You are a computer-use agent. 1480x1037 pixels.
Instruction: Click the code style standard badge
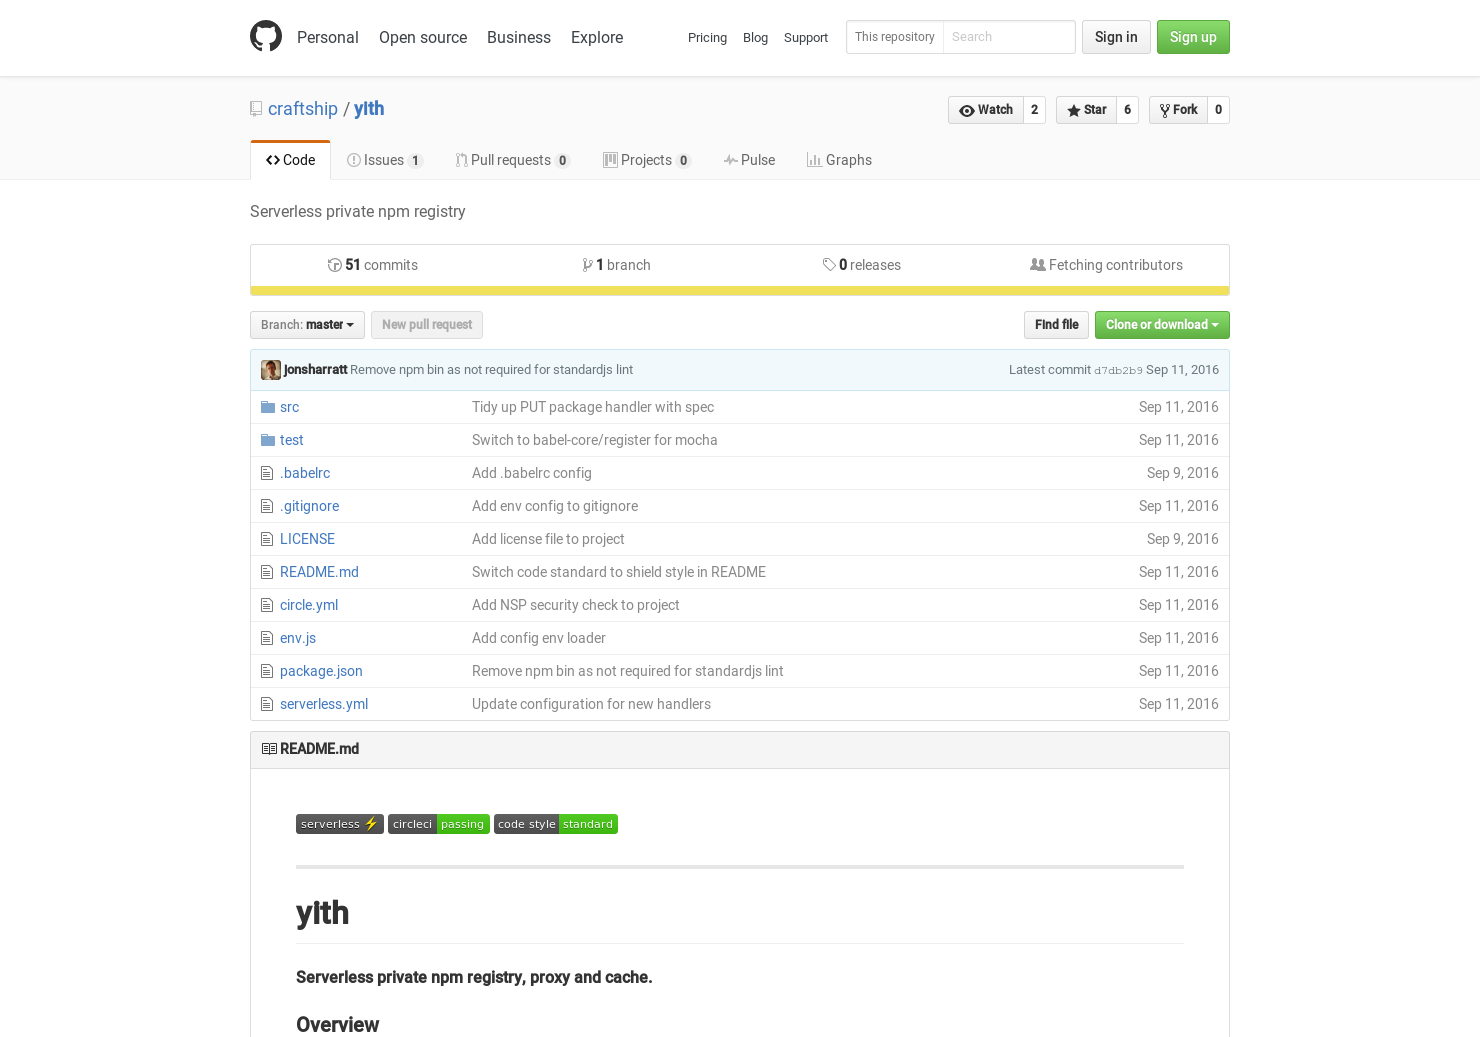point(556,824)
